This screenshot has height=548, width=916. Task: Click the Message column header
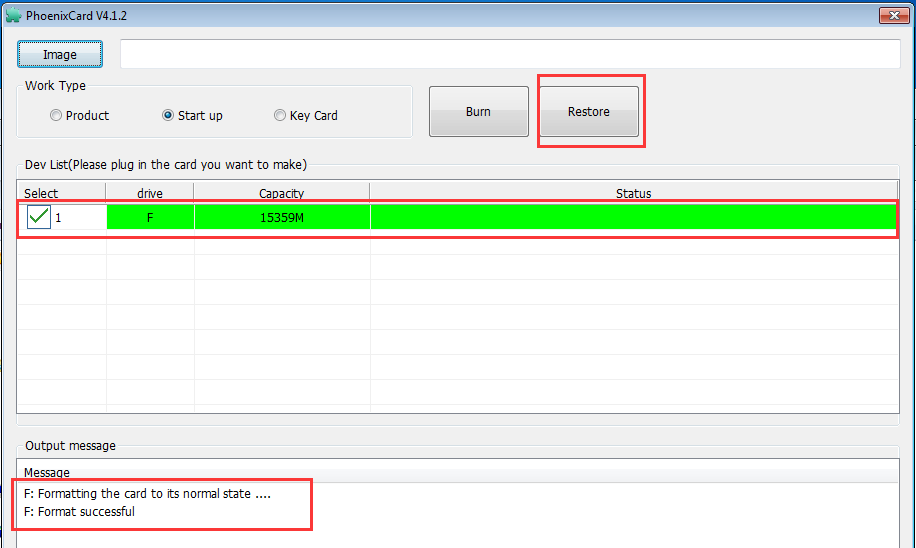pos(459,472)
